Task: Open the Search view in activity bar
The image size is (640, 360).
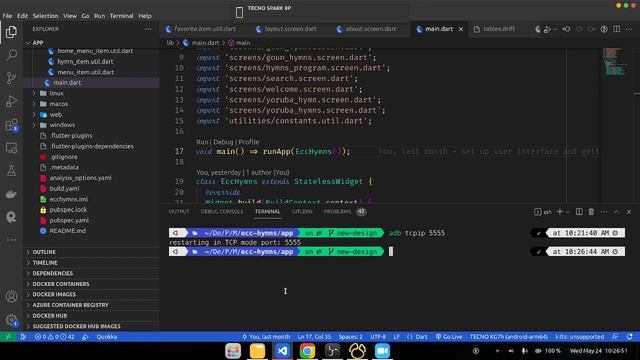Action: point(11,55)
